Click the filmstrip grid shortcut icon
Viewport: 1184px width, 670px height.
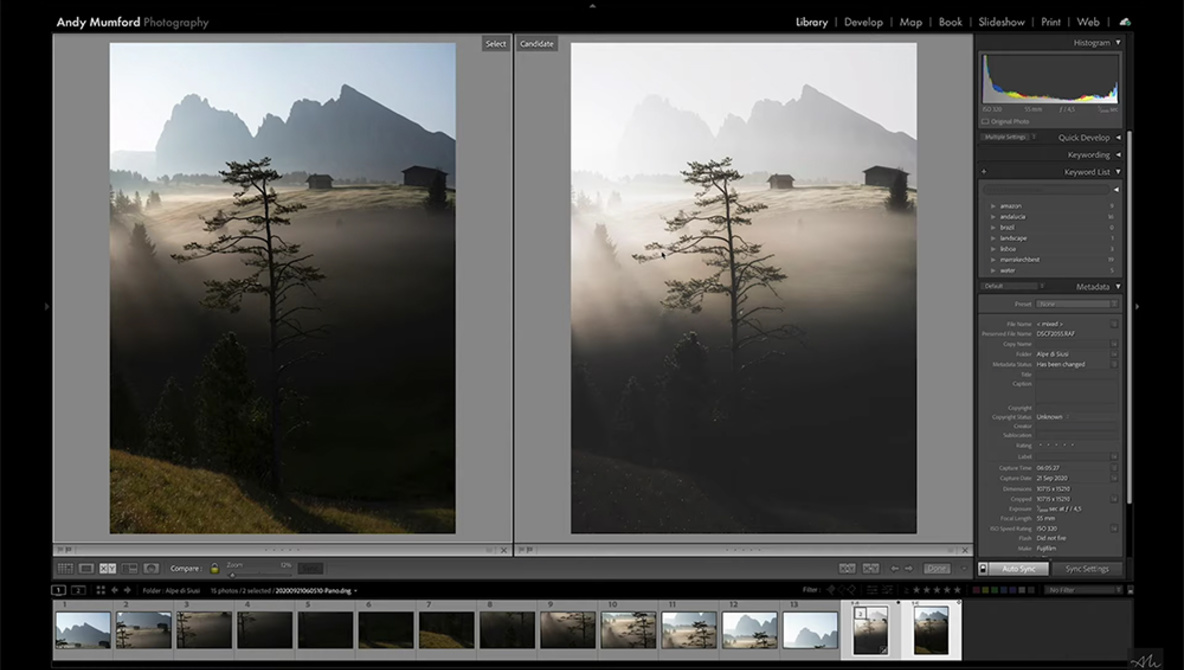(100, 591)
